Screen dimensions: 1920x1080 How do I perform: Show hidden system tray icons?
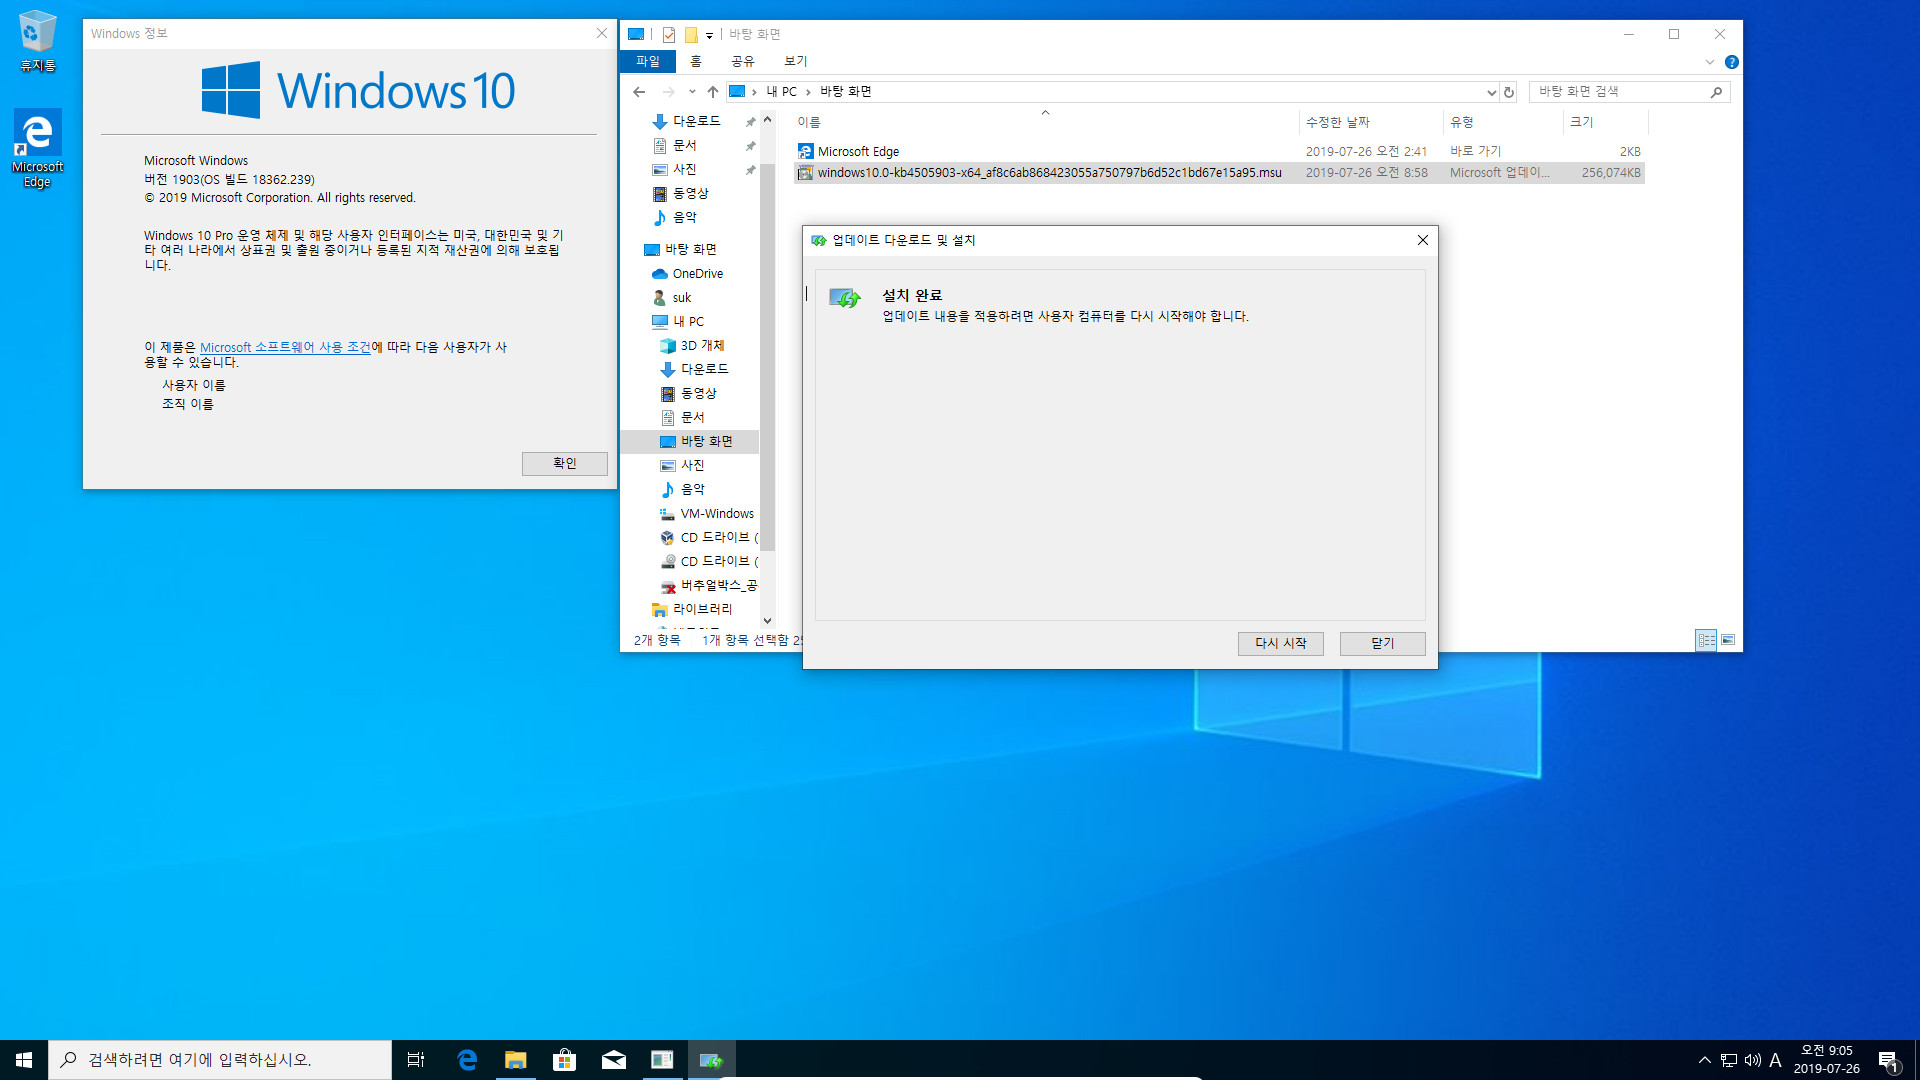1704,1060
